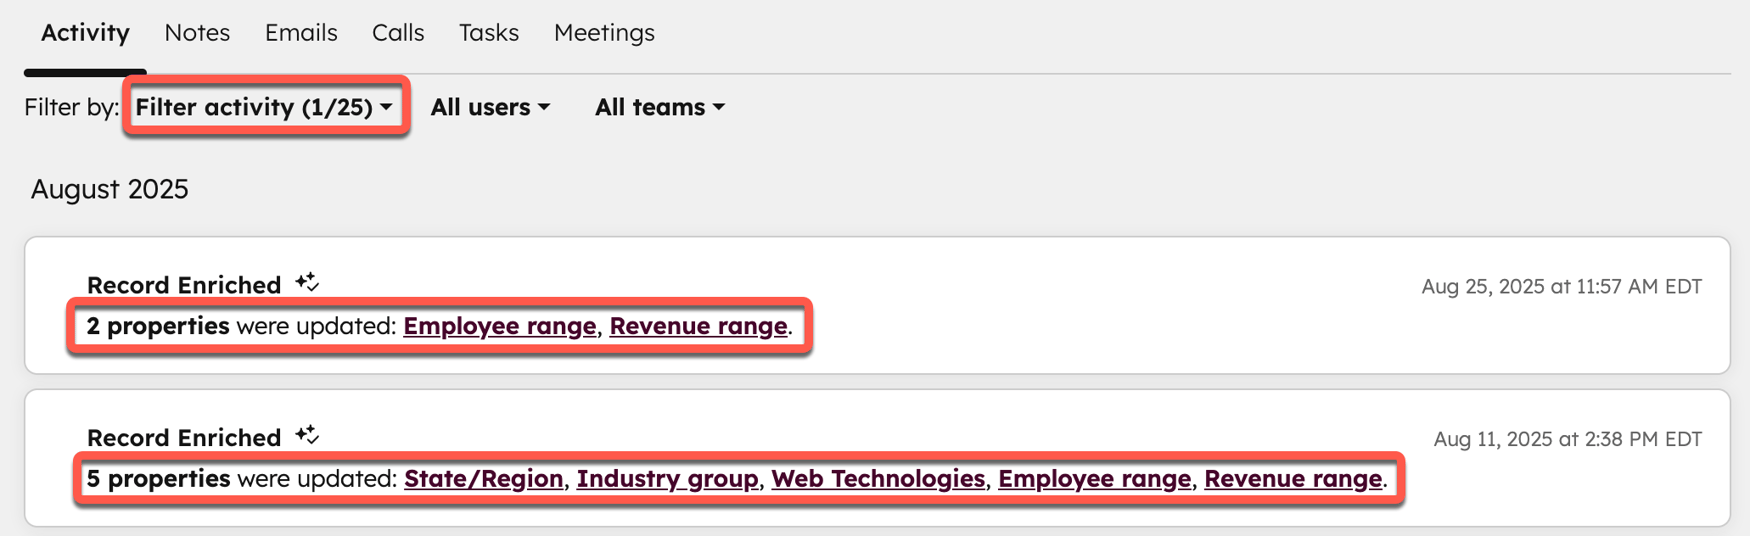
Task: Click the Web Technologies property link
Action: [878, 479]
